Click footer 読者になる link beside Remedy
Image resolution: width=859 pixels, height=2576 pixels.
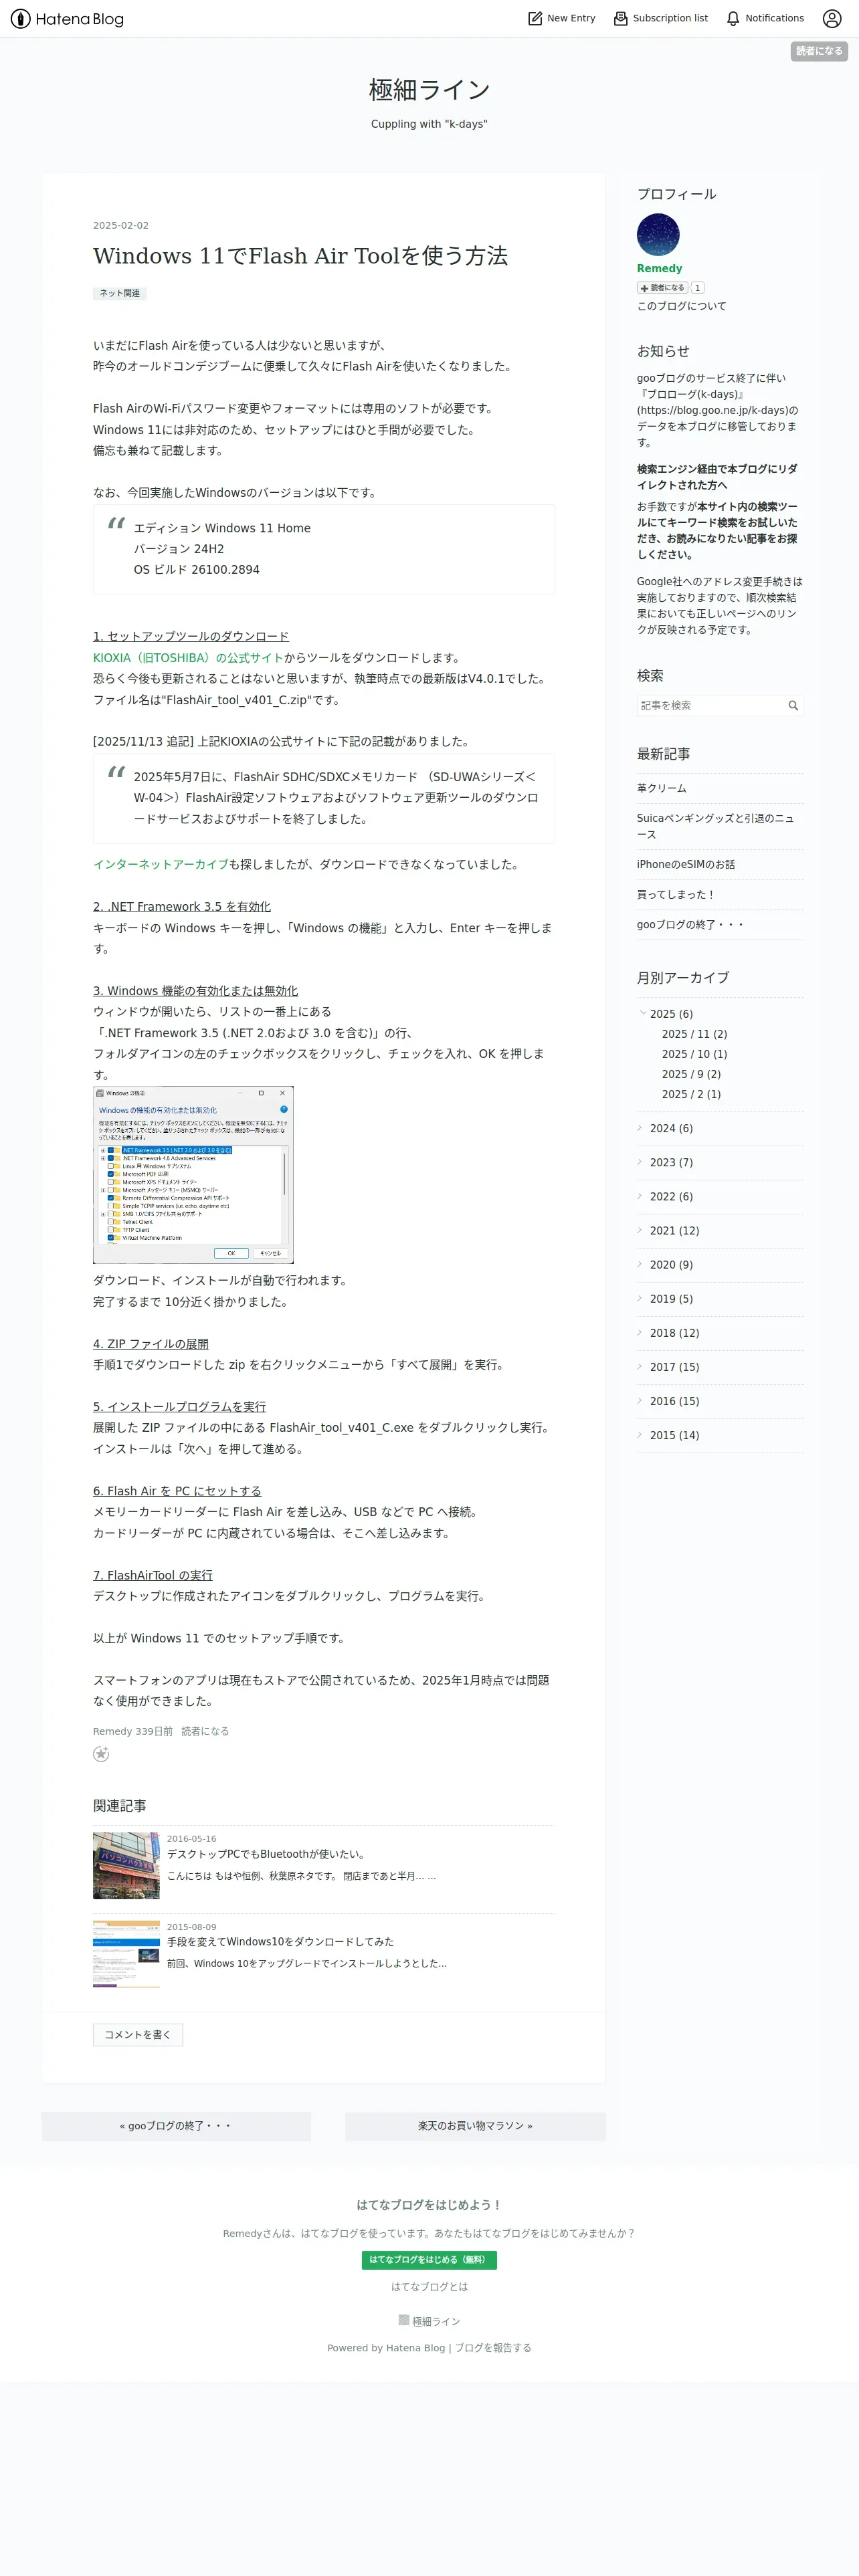(205, 1731)
